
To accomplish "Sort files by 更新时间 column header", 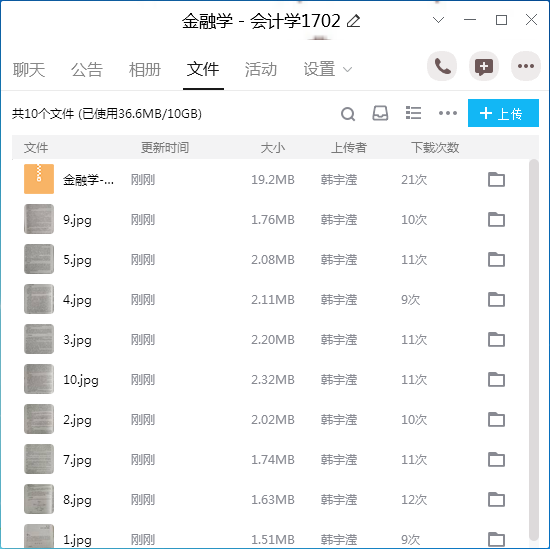I will [165, 147].
